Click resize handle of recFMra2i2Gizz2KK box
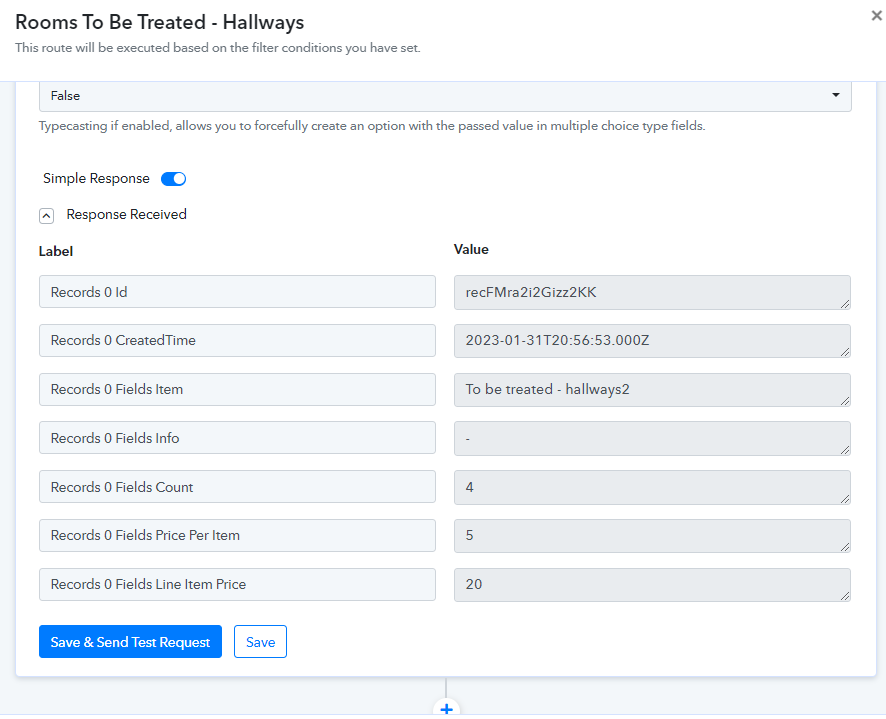The height and width of the screenshot is (719, 886). click(x=845, y=304)
